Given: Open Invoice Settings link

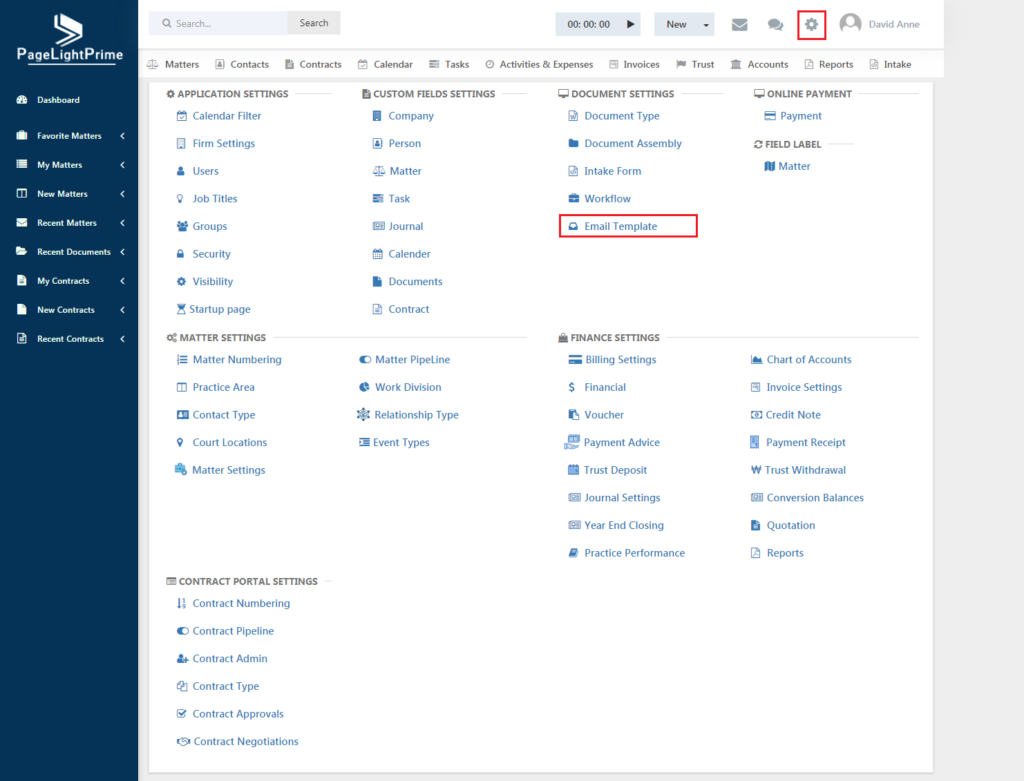Looking at the screenshot, I should click(804, 387).
